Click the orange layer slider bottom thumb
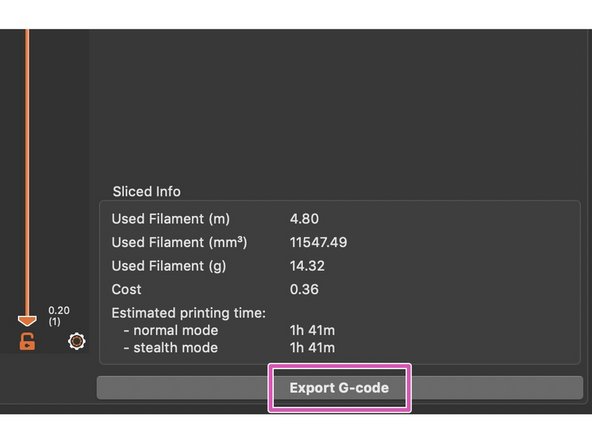Screen dimensions: 592x444 coord(27,321)
